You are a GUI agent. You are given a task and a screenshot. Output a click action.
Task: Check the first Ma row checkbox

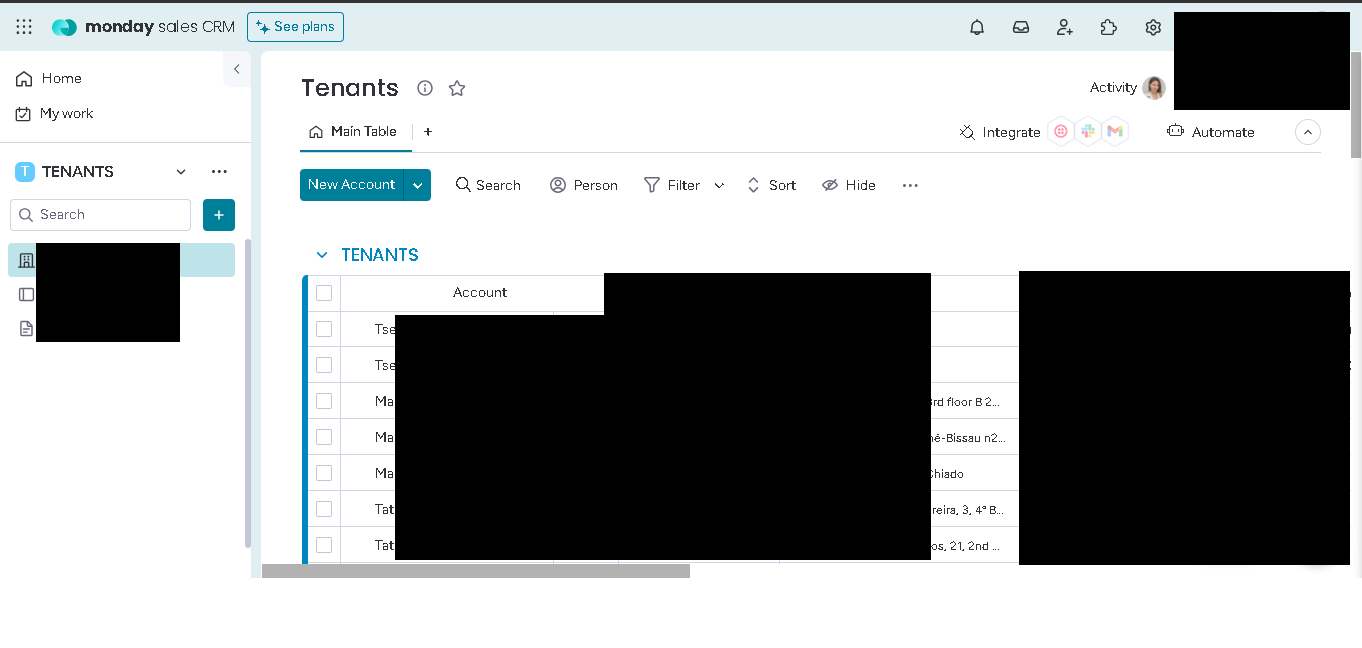[x=324, y=401]
